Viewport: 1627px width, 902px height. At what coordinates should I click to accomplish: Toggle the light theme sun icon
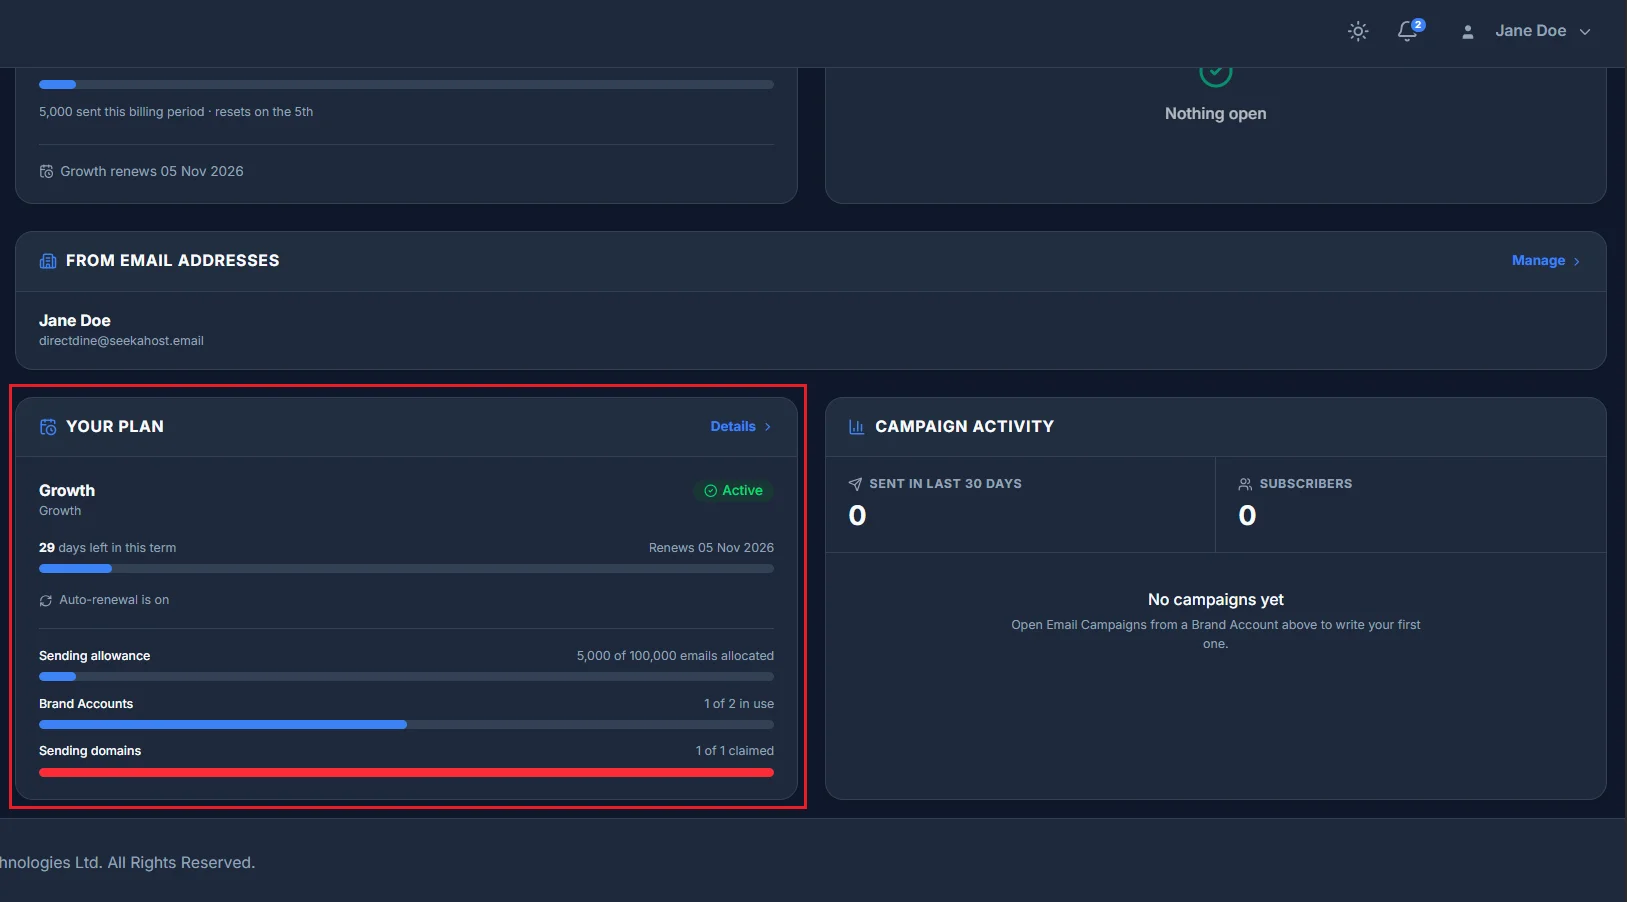(x=1358, y=31)
